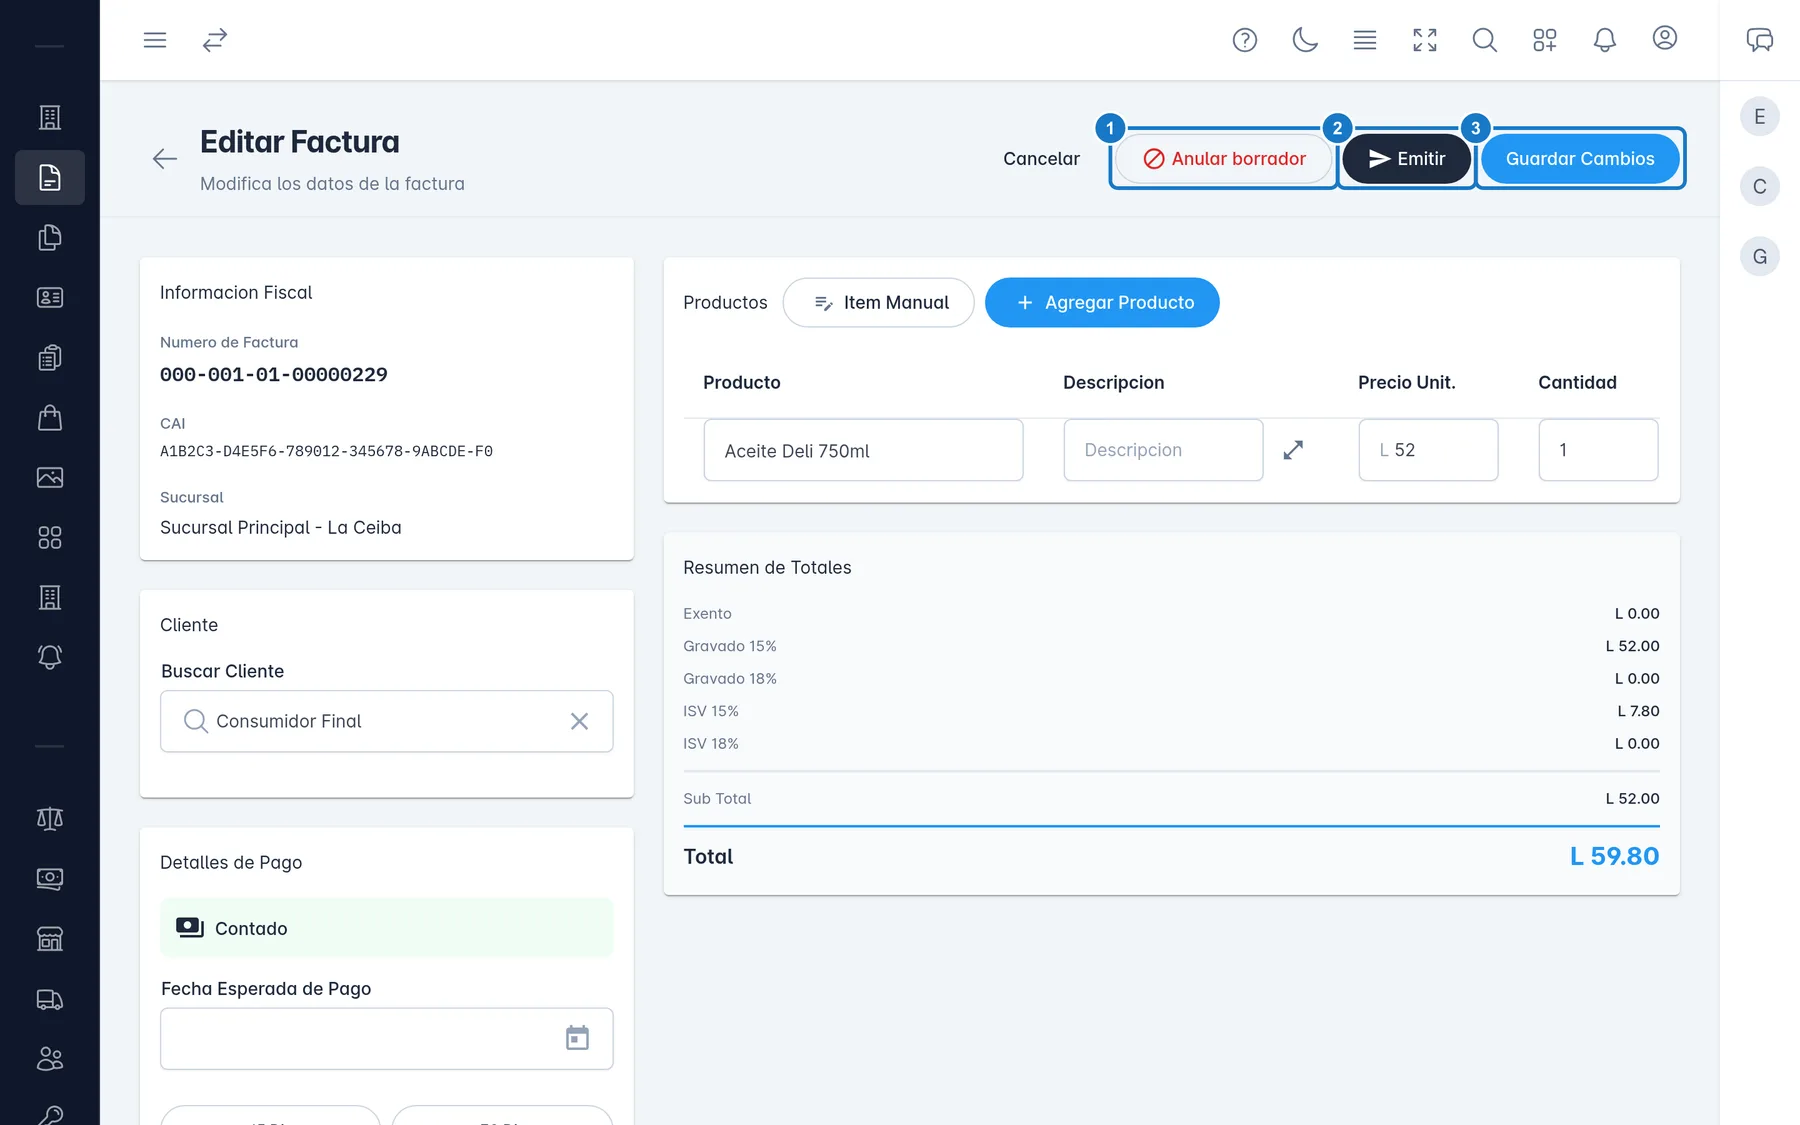Toggle the sidebar hamburger menu
The height and width of the screenshot is (1125, 1800).
(x=155, y=40)
